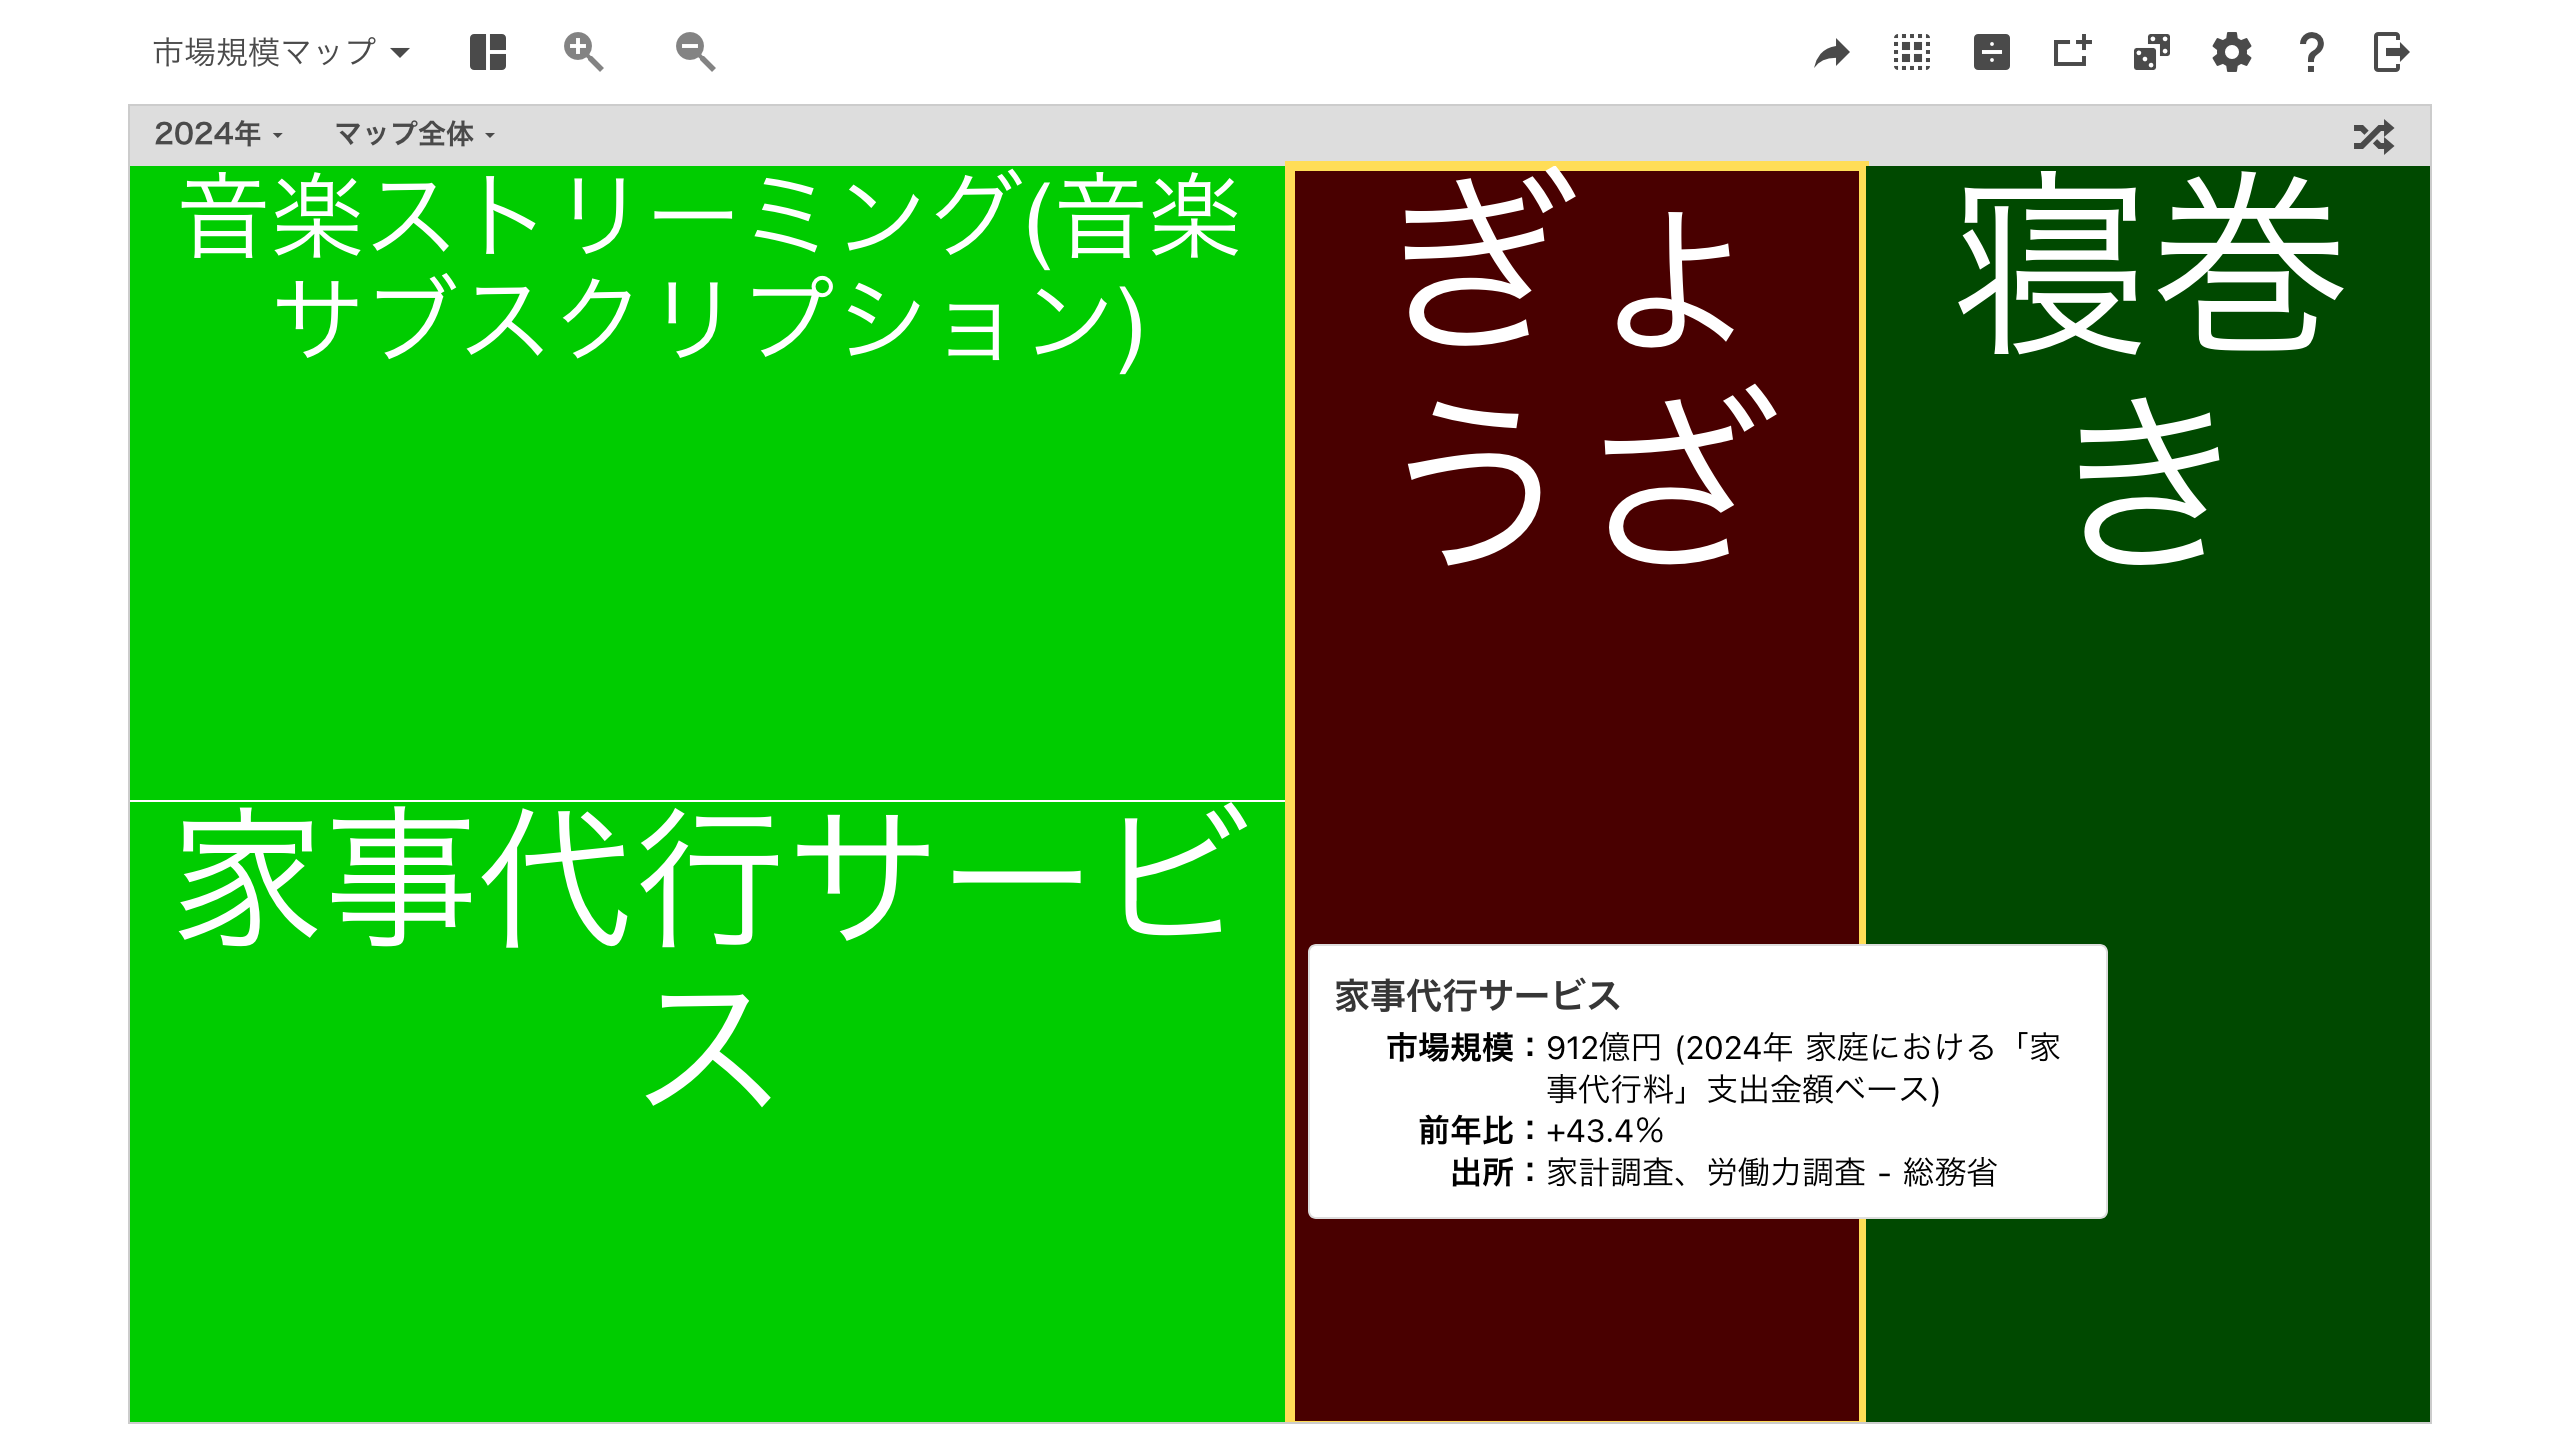Click the dotted grid icon
The width and height of the screenshot is (2560, 1440).
(1912, 52)
